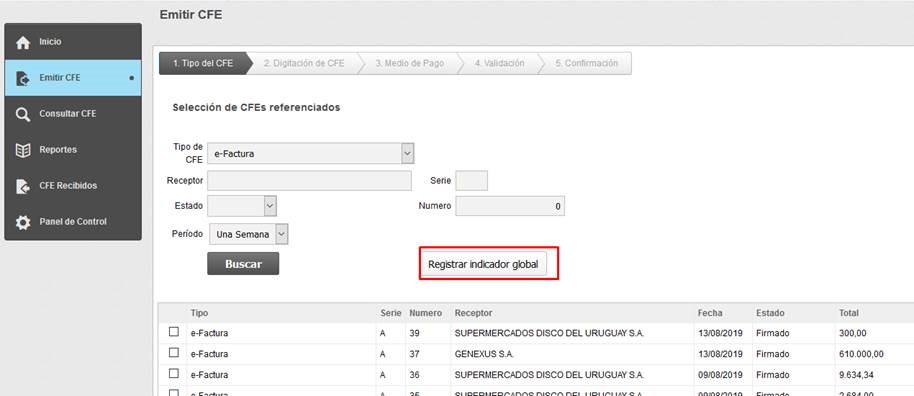Click the Serie input field
914x396 pixels.
coord(472,181)
